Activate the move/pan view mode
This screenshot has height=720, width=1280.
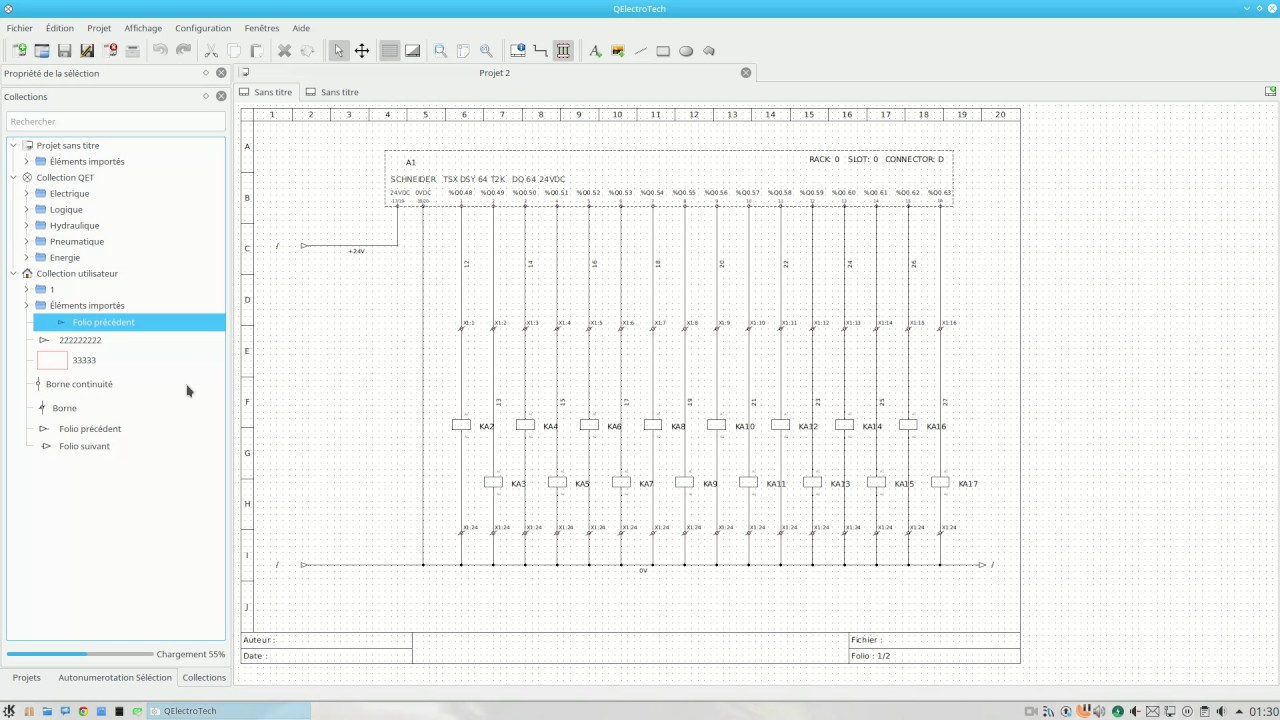362,51
